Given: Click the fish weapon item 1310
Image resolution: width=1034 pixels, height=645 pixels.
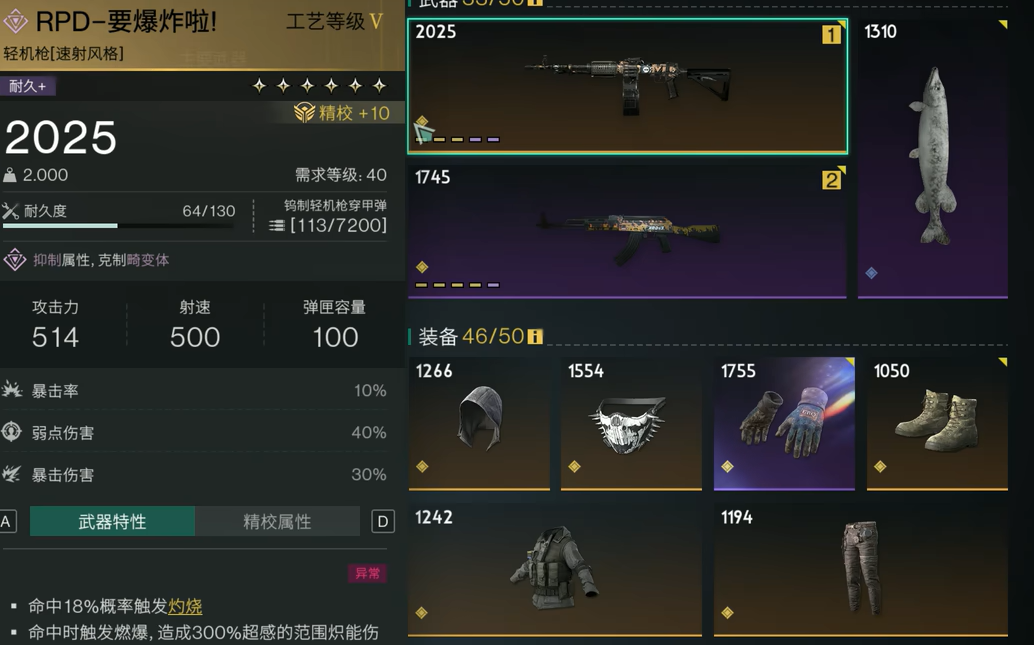Looking at the screenshot, I should coord(932,158).
